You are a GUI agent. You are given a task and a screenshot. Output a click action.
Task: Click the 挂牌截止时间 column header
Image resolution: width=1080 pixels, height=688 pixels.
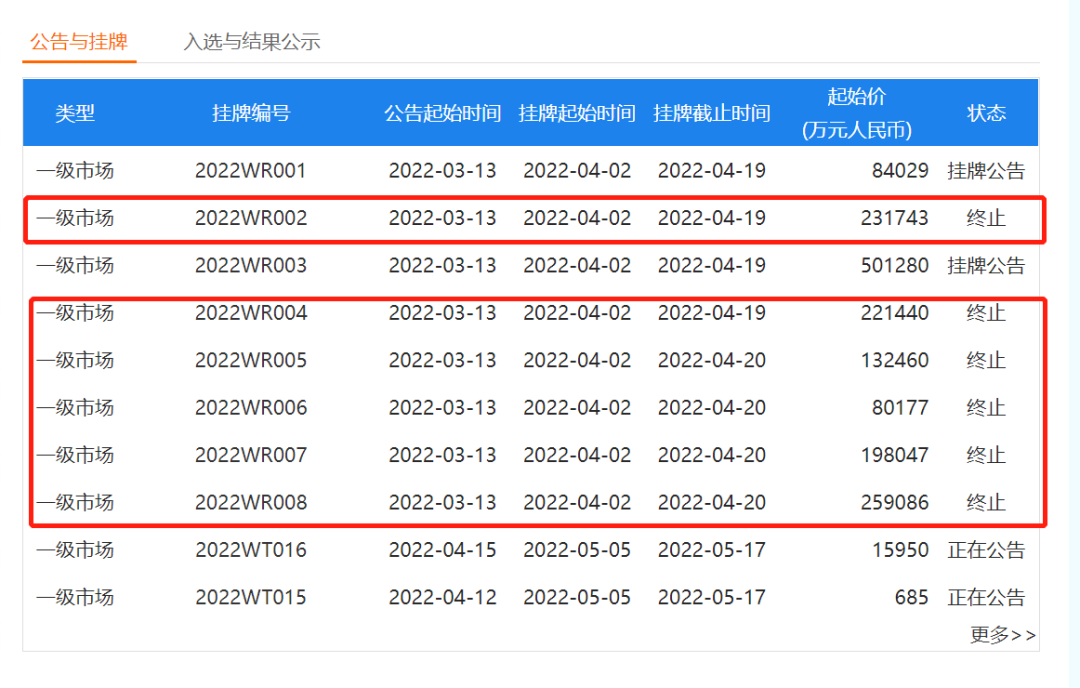pyautogui.click(x=712, y=113)
